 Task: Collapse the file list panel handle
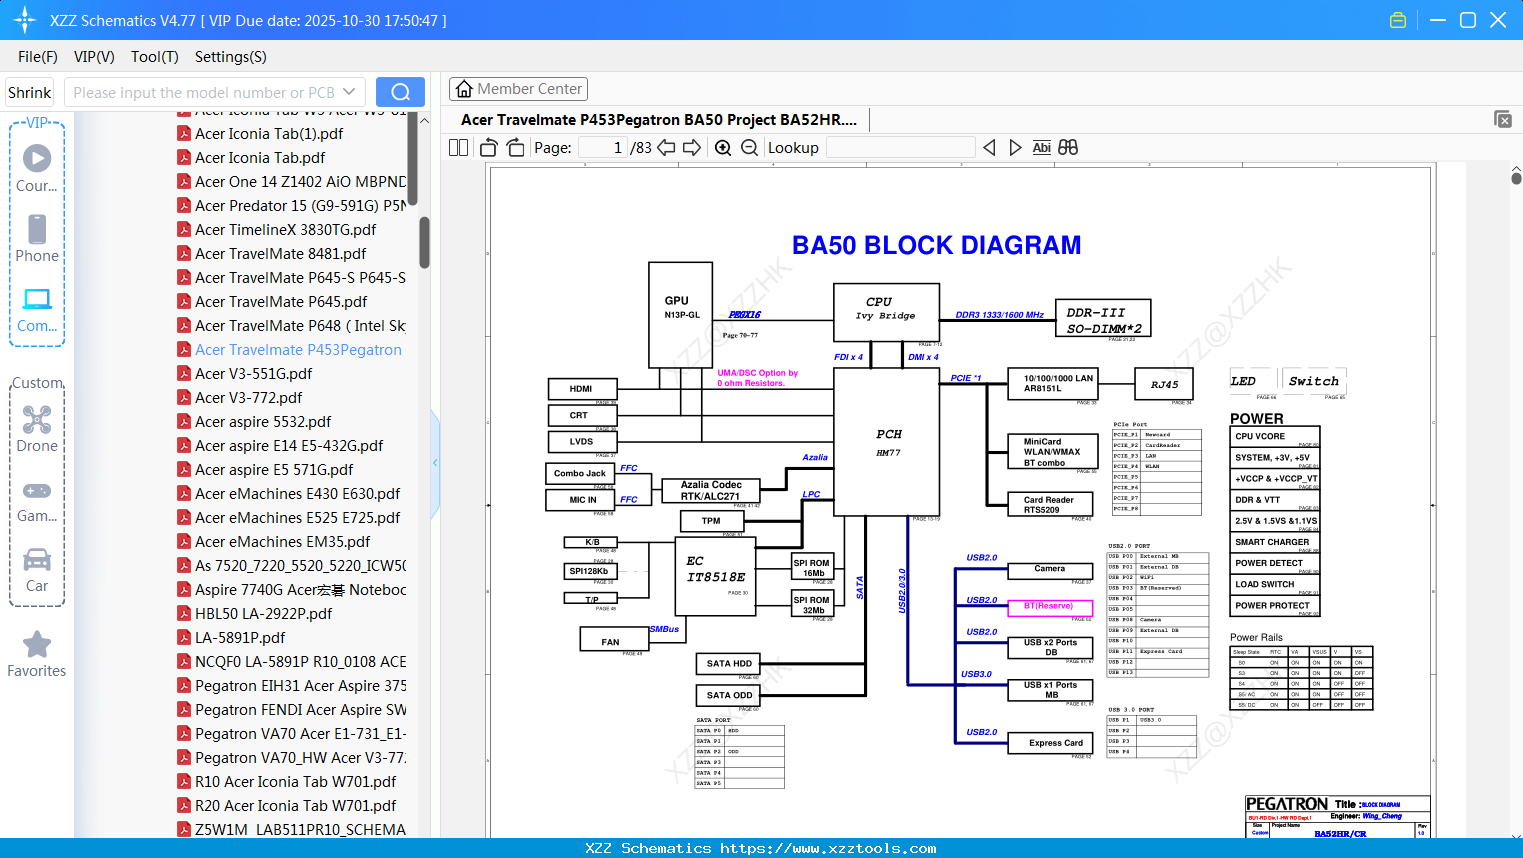[435, 463]
